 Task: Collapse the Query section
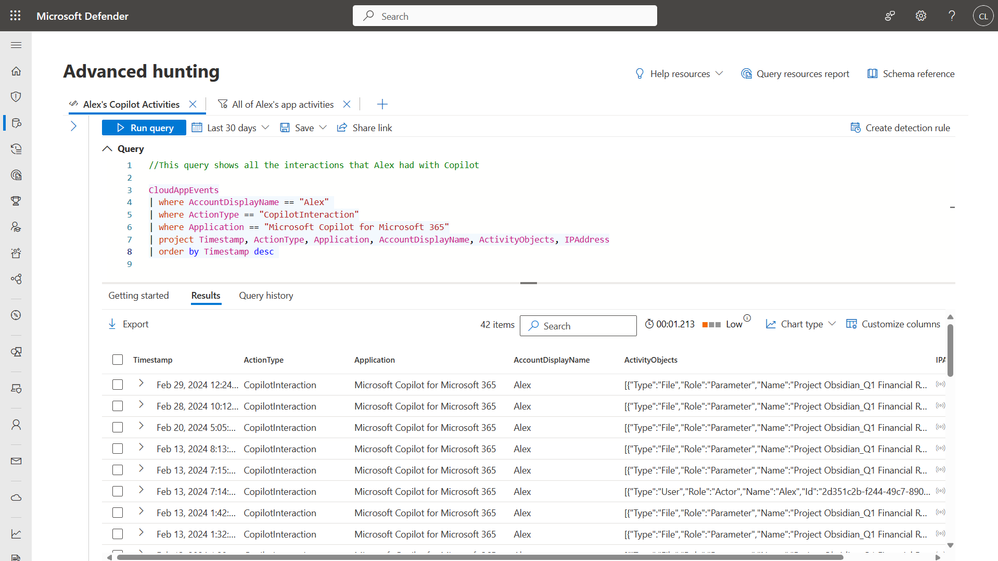coord(108,149)
